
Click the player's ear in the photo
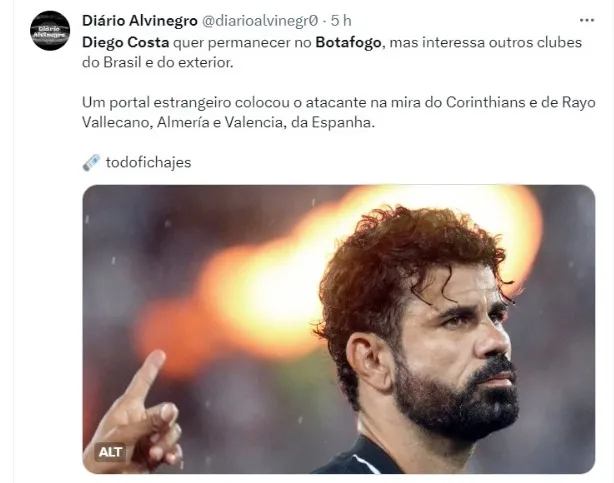click(367, 361)
